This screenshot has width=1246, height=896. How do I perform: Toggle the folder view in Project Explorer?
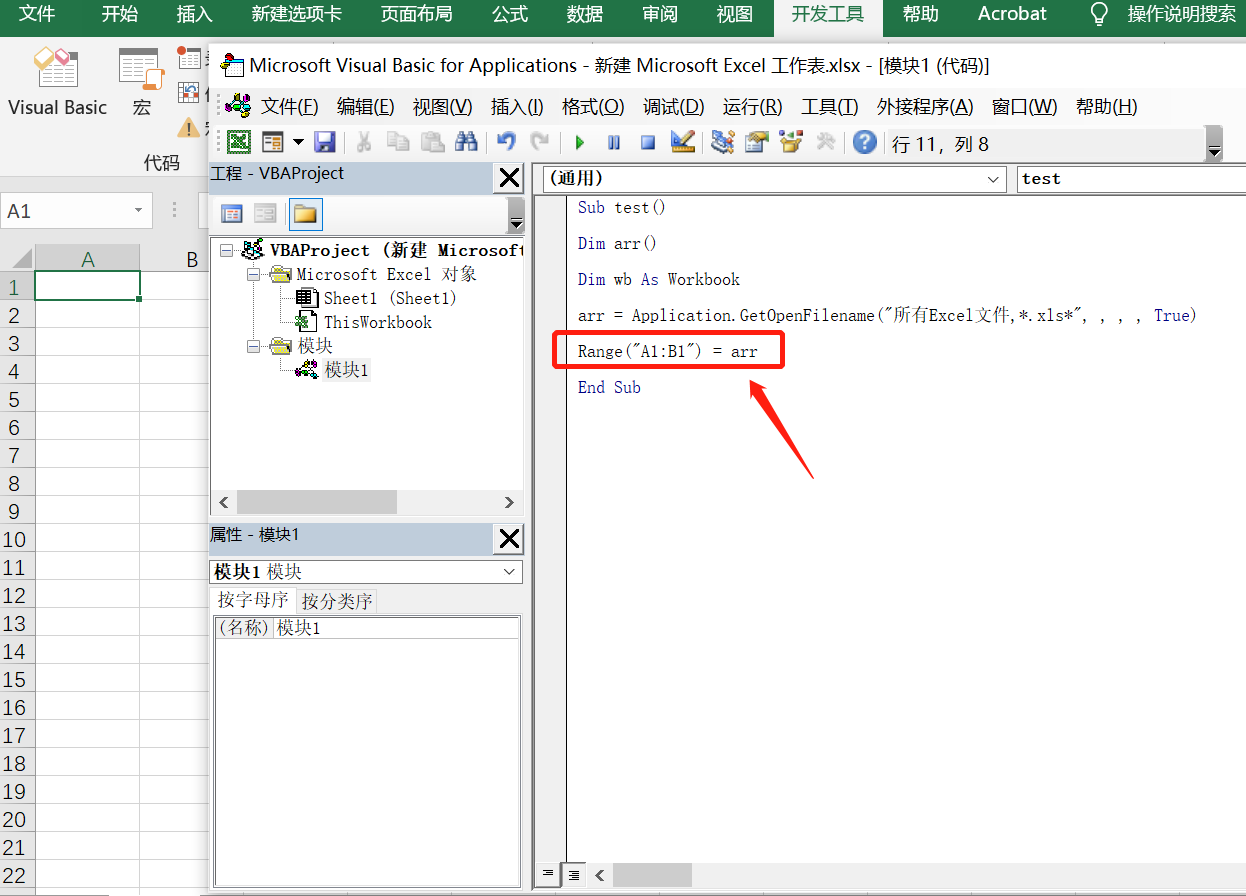(305, 213)
